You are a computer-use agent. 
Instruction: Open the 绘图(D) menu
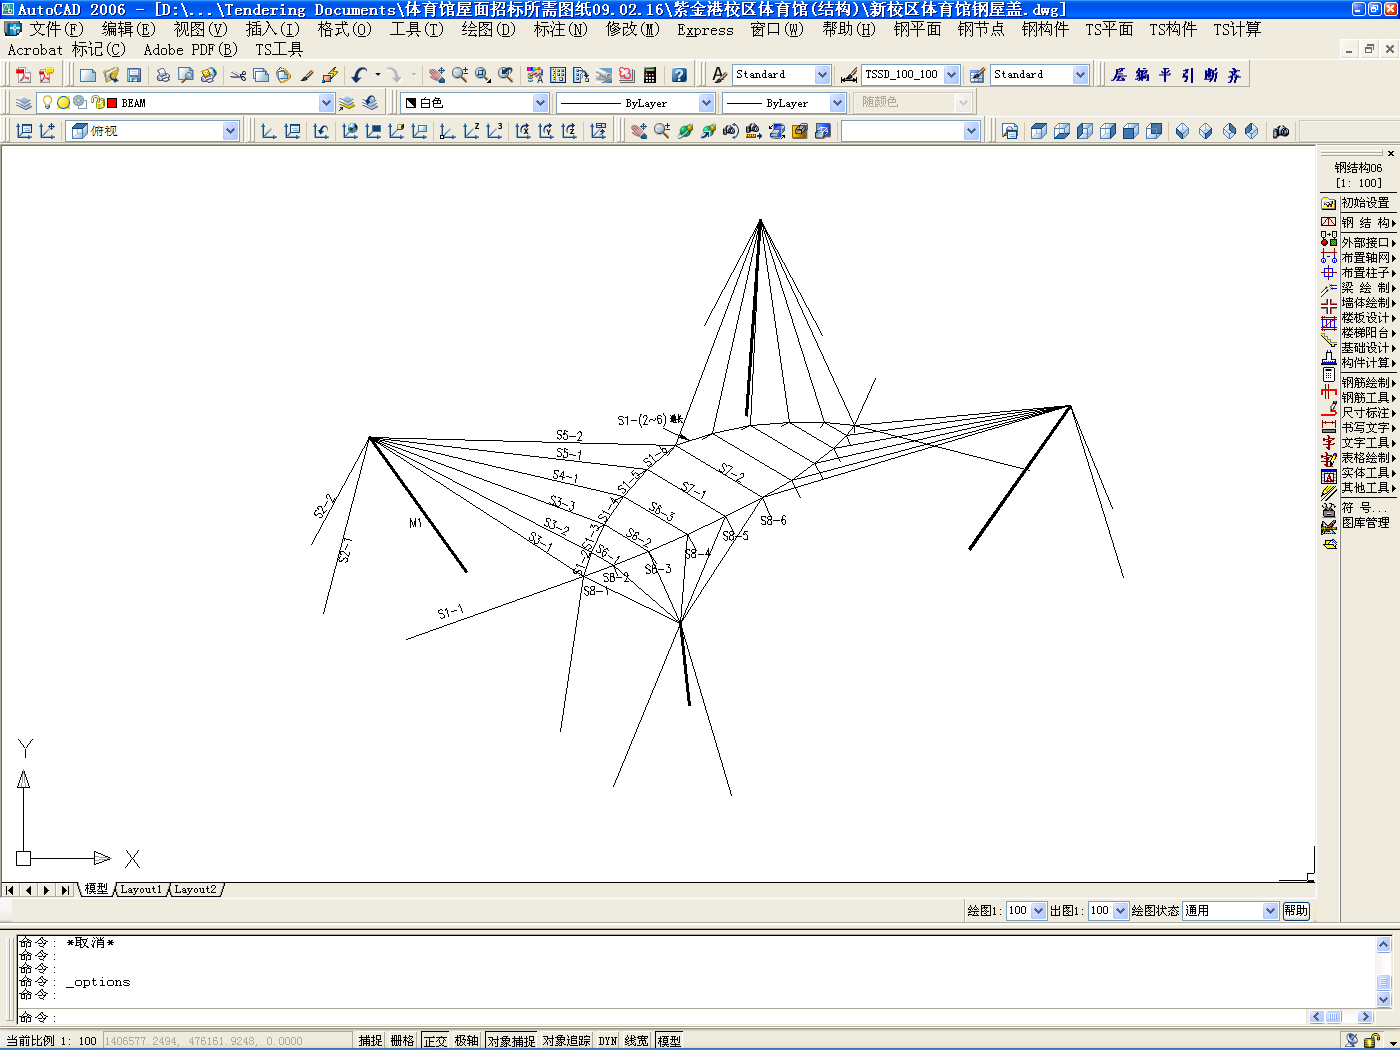pyautogui.click(x=488, y=29)
